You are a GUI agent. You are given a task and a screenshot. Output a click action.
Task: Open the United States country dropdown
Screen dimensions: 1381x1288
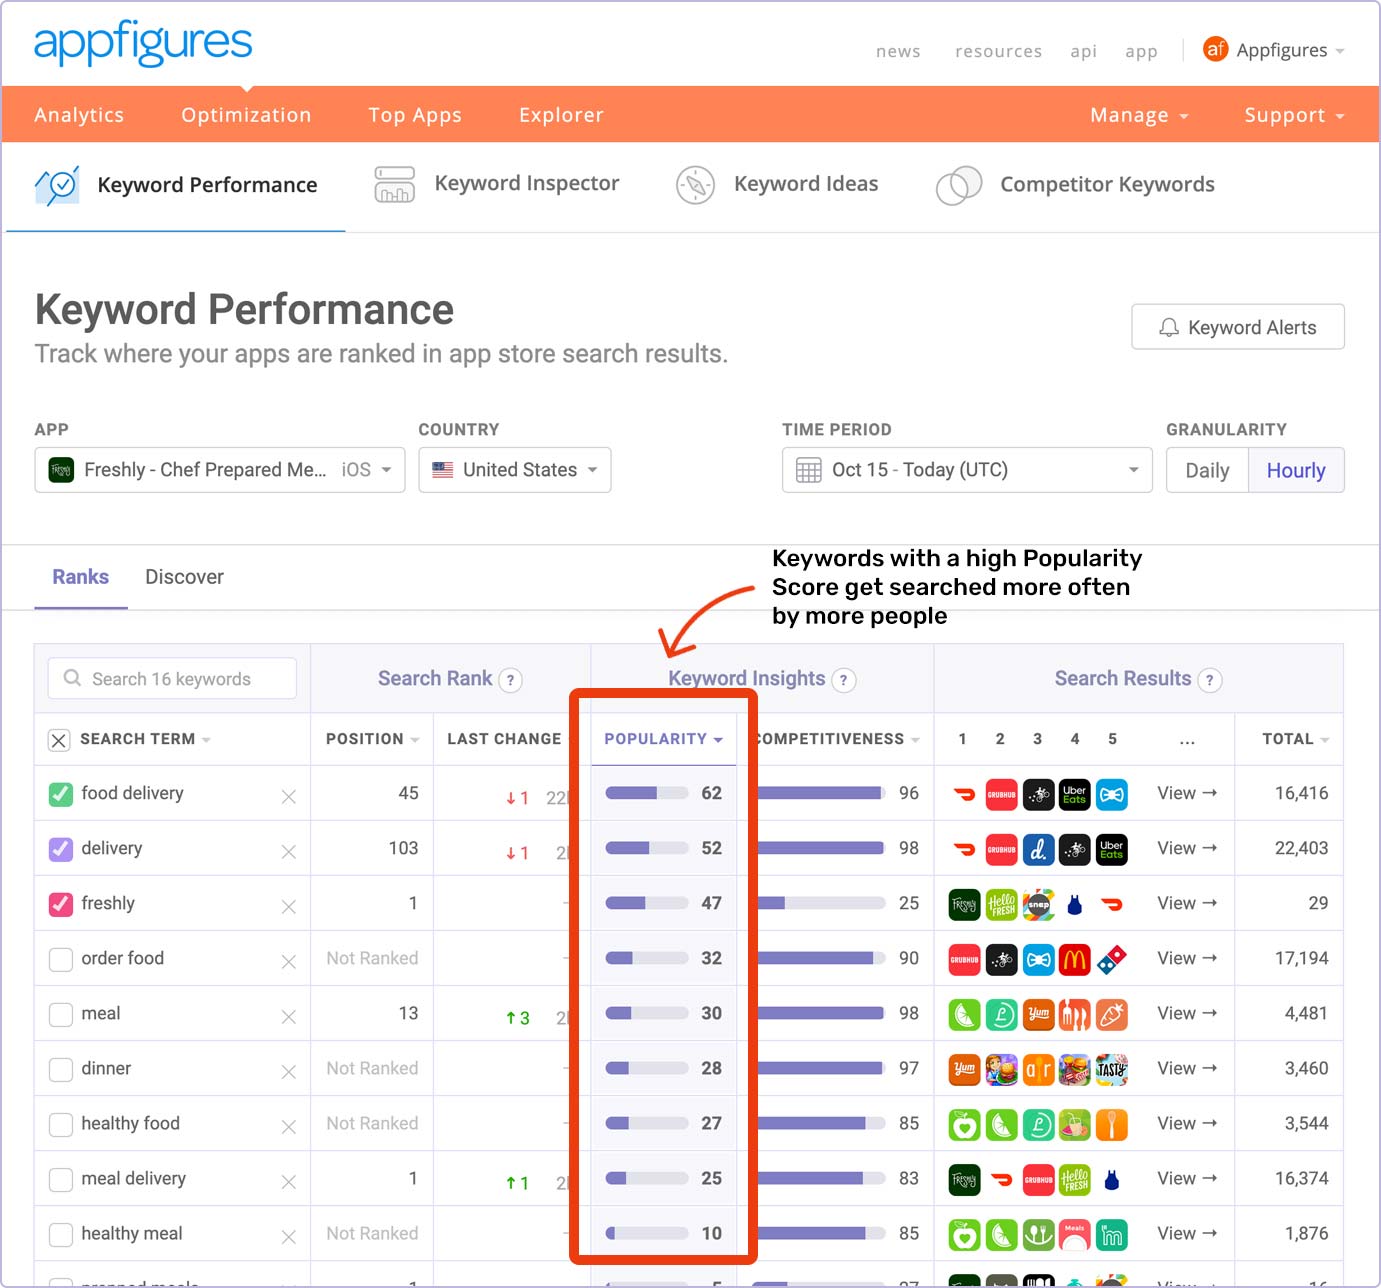514,470
